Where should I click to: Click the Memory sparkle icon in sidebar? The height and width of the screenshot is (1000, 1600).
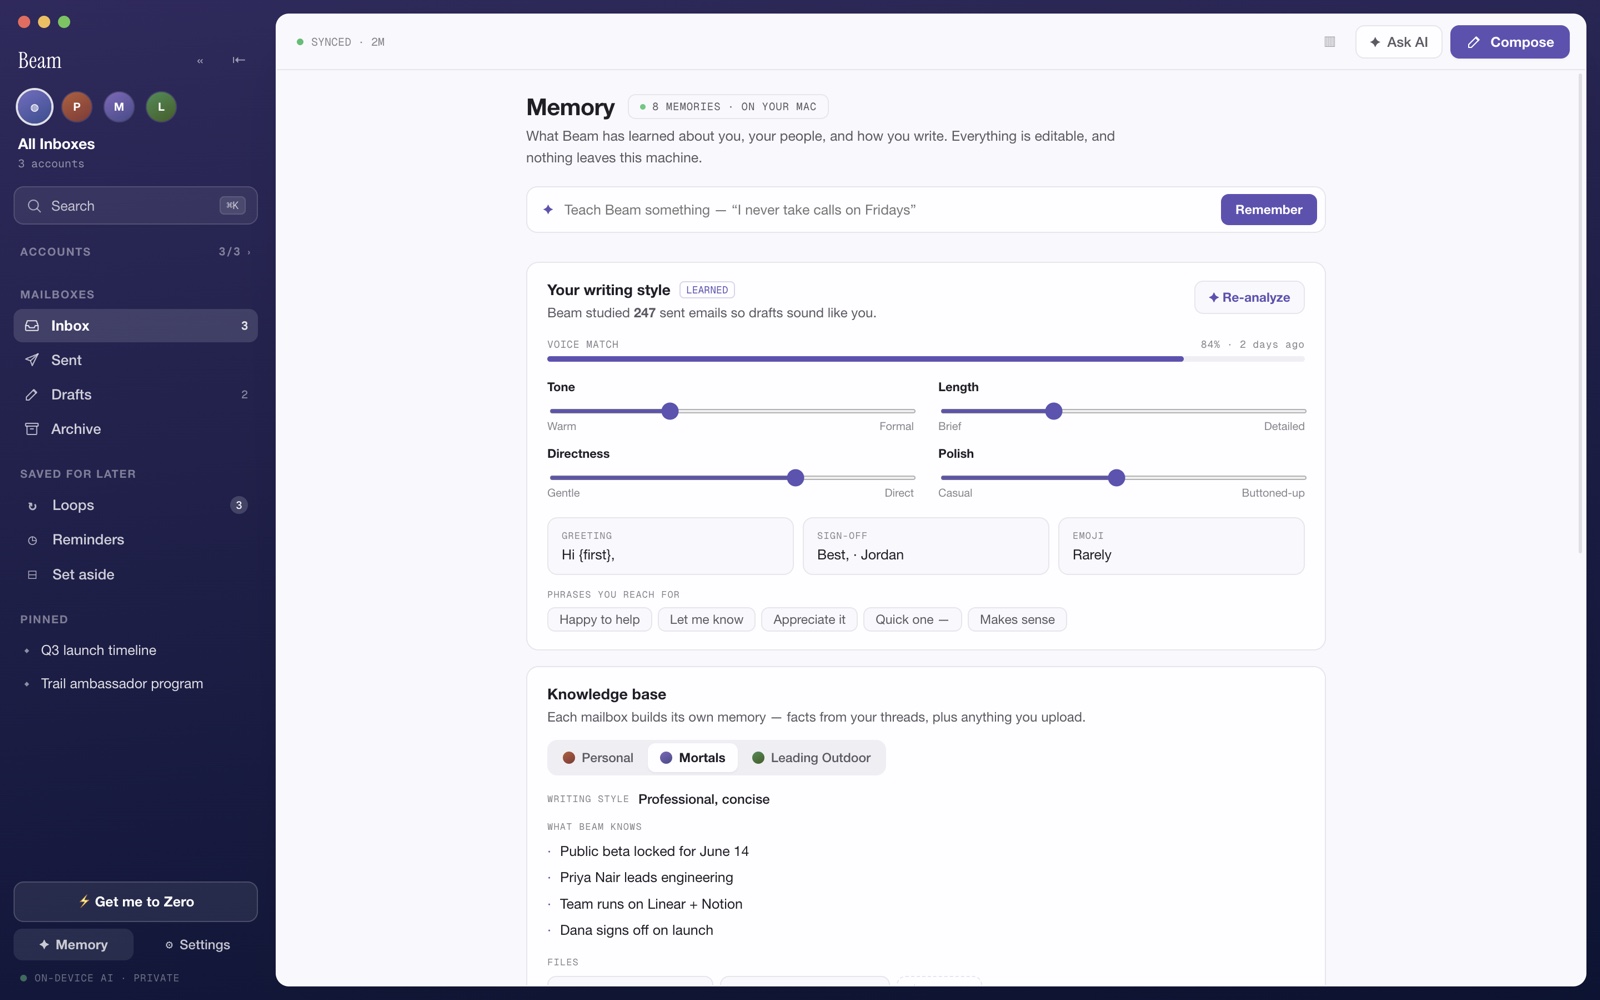tap(44, 945)
